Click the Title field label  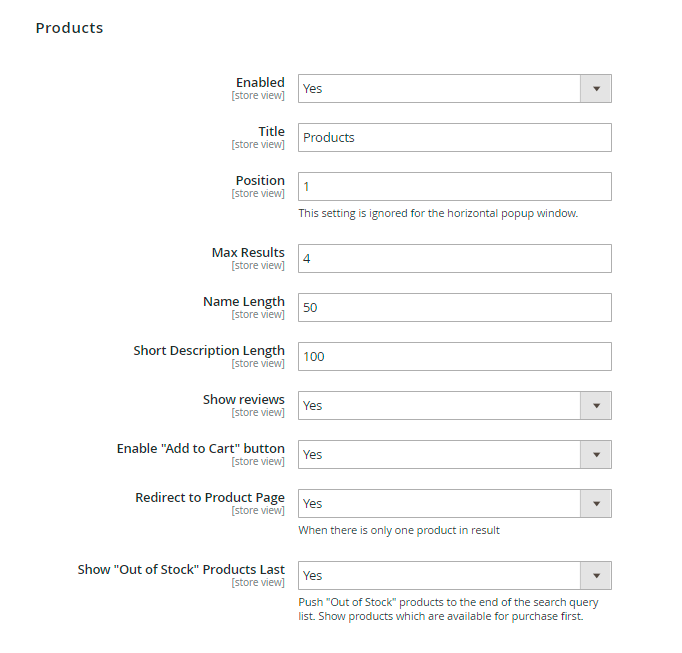271,131
